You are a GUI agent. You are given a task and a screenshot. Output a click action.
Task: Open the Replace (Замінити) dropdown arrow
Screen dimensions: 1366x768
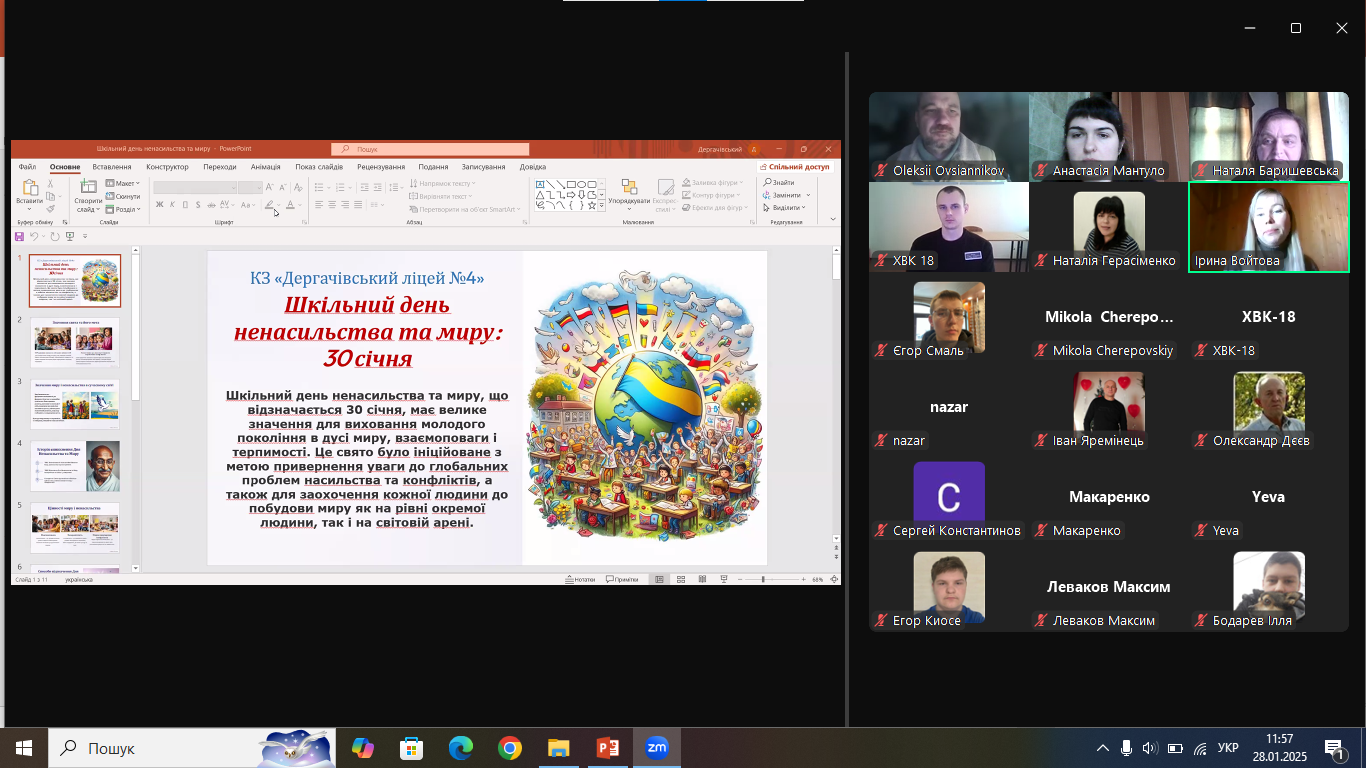pos(808,195)
